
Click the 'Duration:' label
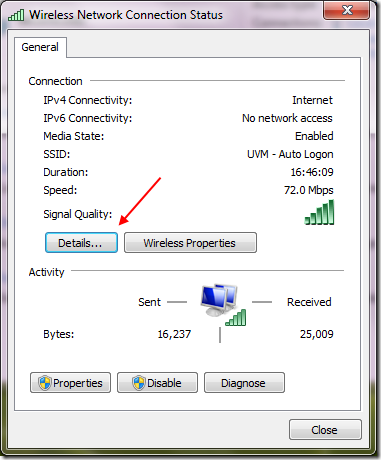tap(66, 172)
